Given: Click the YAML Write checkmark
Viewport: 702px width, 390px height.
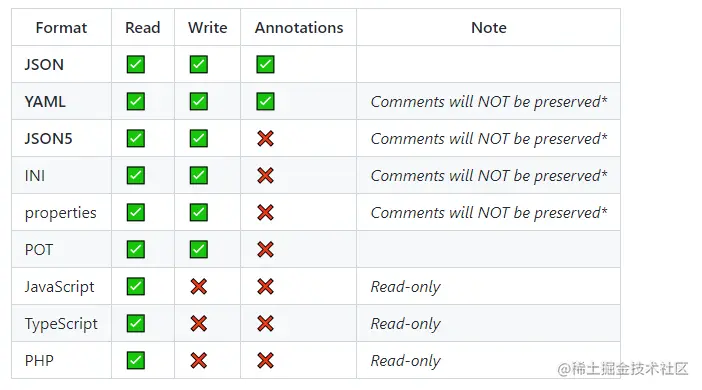Looking at the screenshot, I should point(199,101).
